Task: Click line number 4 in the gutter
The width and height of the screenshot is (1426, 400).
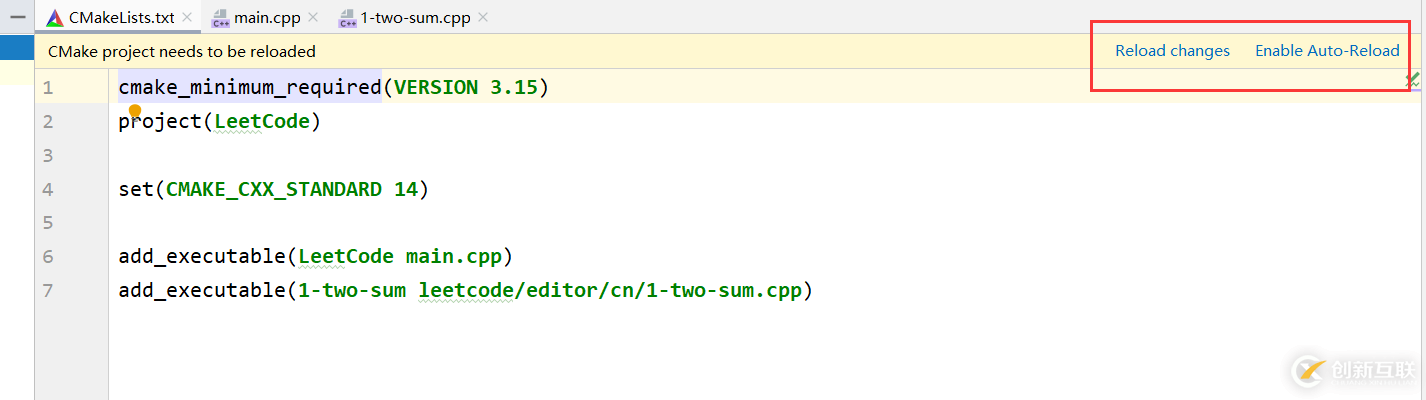Action: click(x=48, y=189)
